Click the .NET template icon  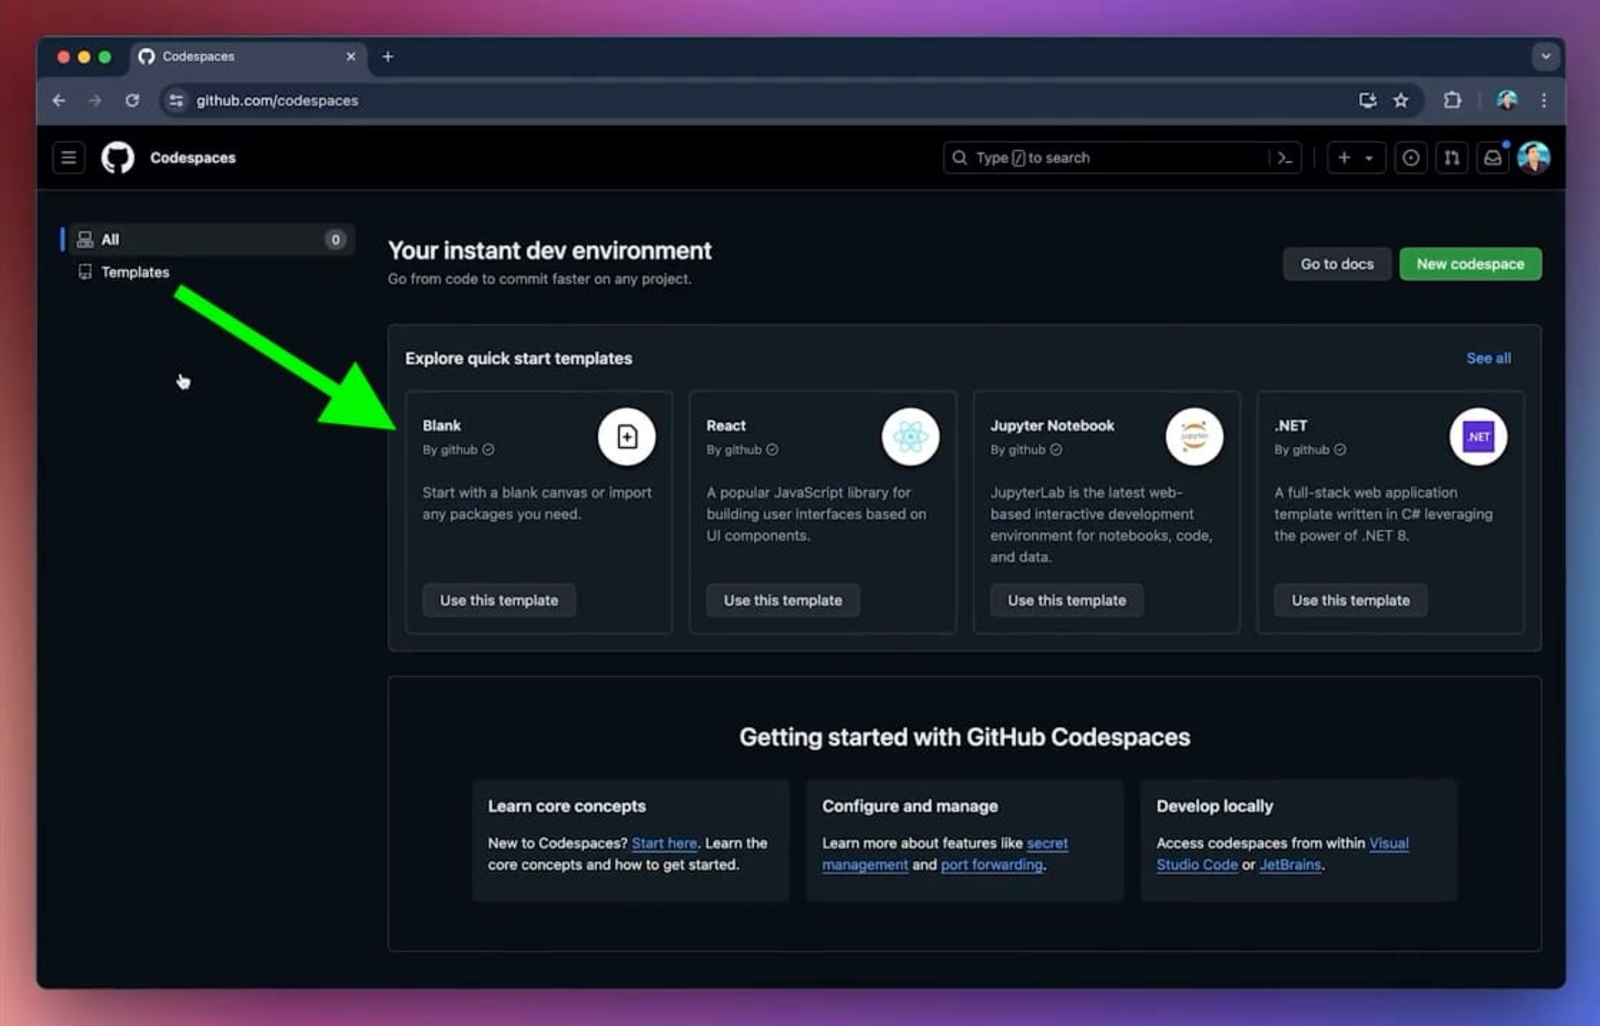[1478, 436]
